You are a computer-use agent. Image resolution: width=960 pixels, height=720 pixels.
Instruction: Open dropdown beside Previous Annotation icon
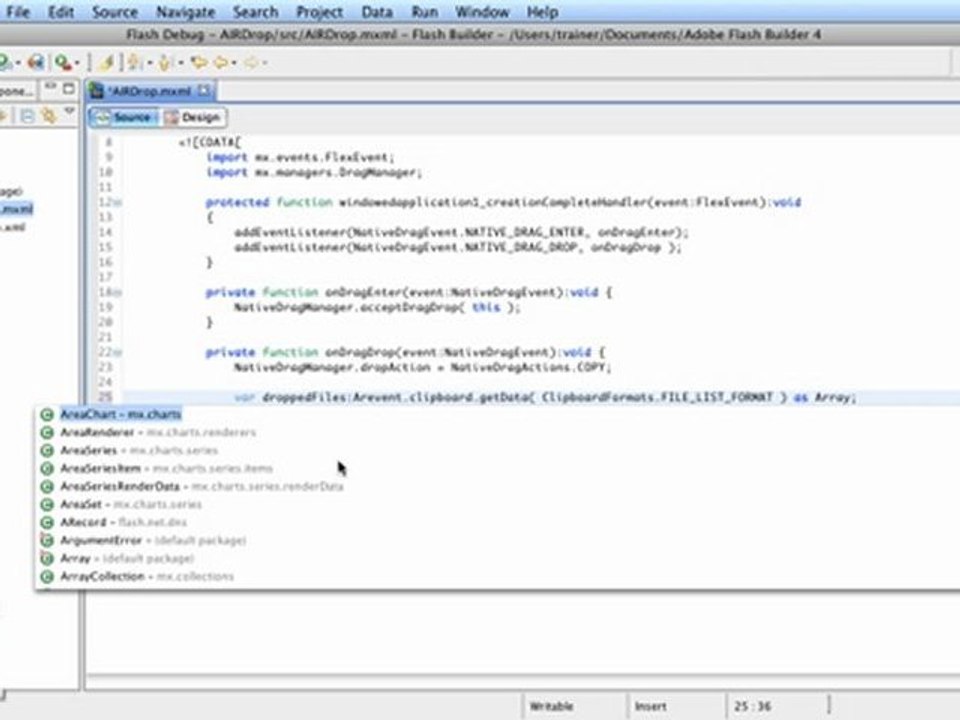click(x=180, y=62)
